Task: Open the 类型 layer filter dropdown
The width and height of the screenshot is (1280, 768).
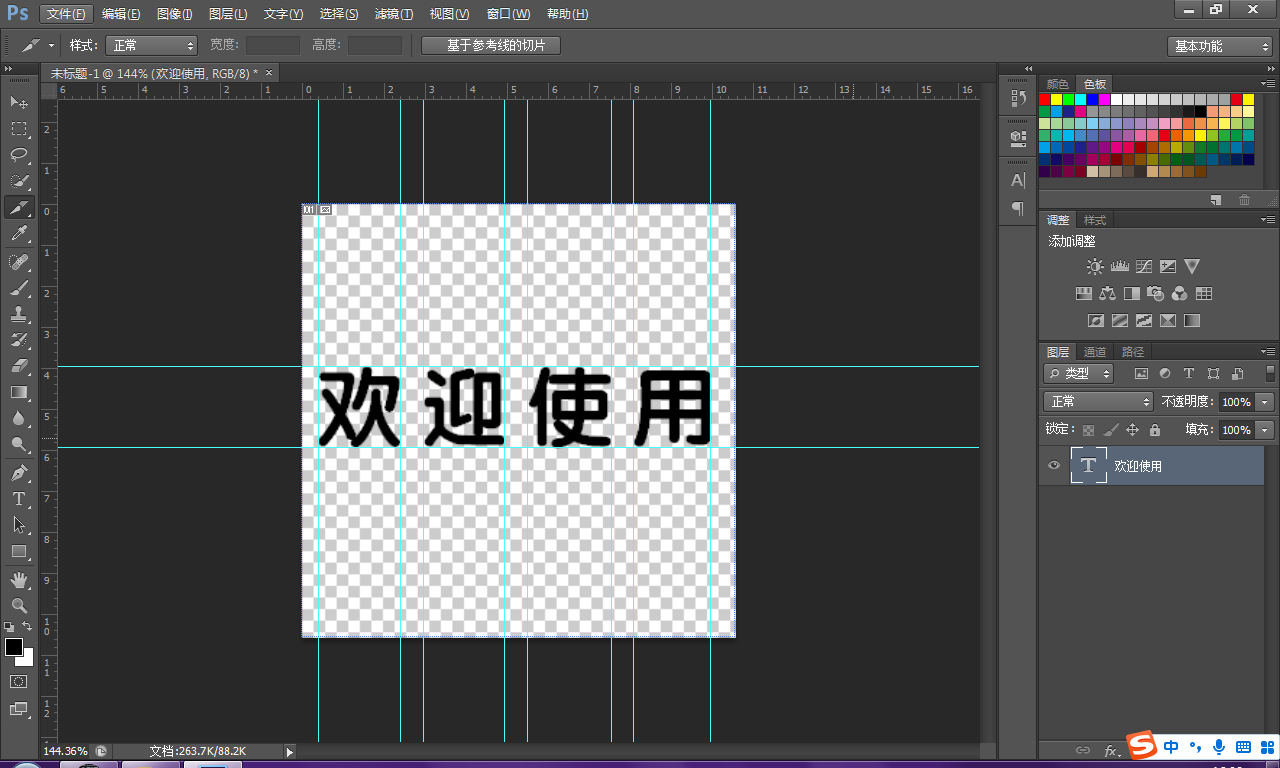Action: click(x=1080, y=373)
